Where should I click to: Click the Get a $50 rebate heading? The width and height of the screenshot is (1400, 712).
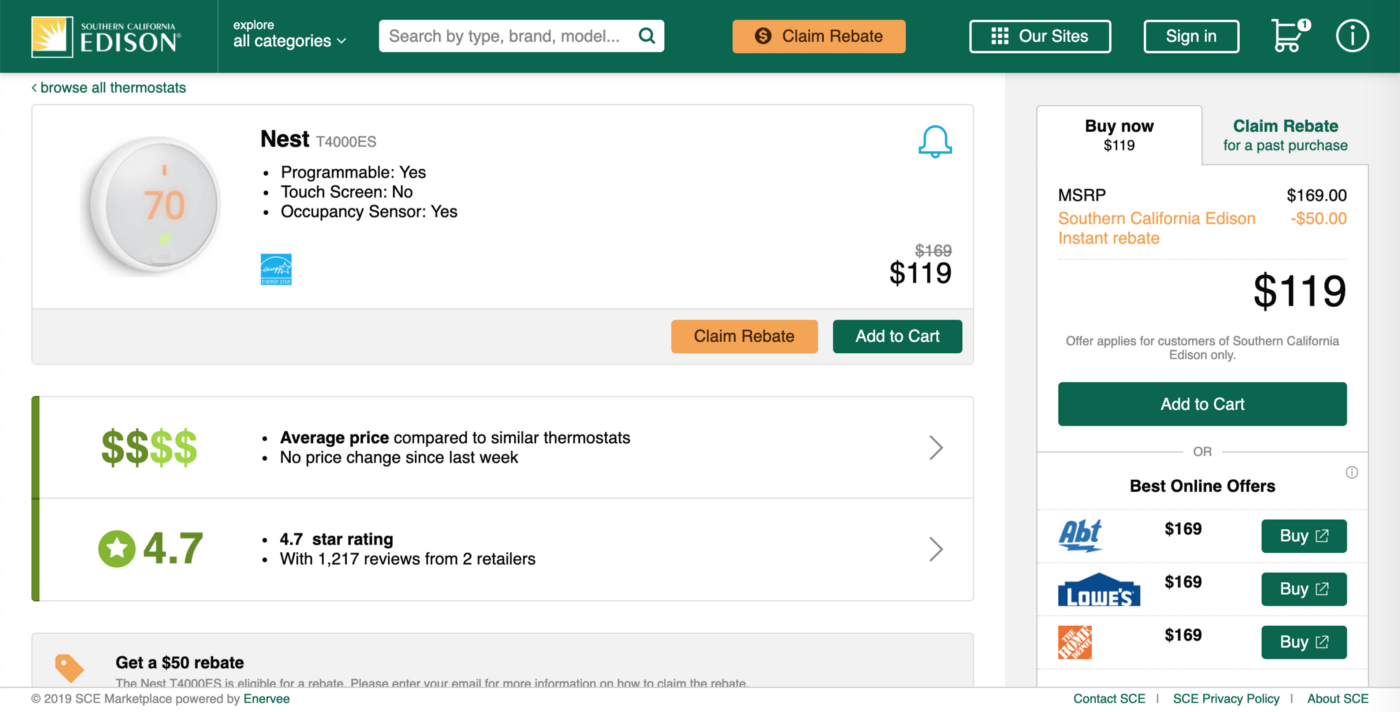tap(180, 662)
